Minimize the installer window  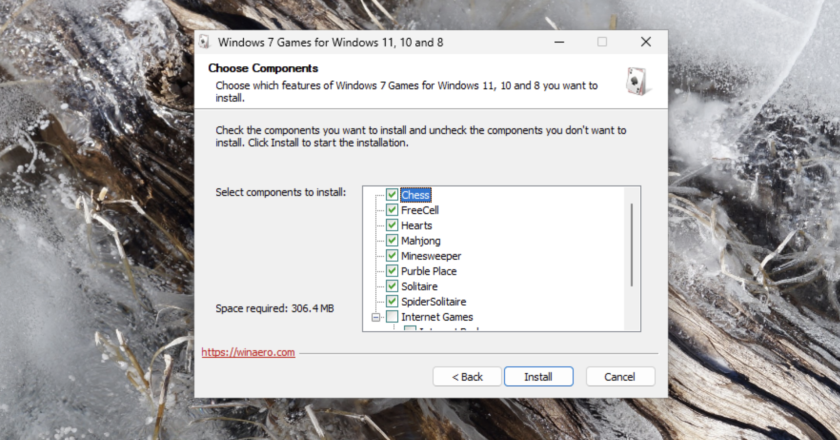(x=559, y=42)
